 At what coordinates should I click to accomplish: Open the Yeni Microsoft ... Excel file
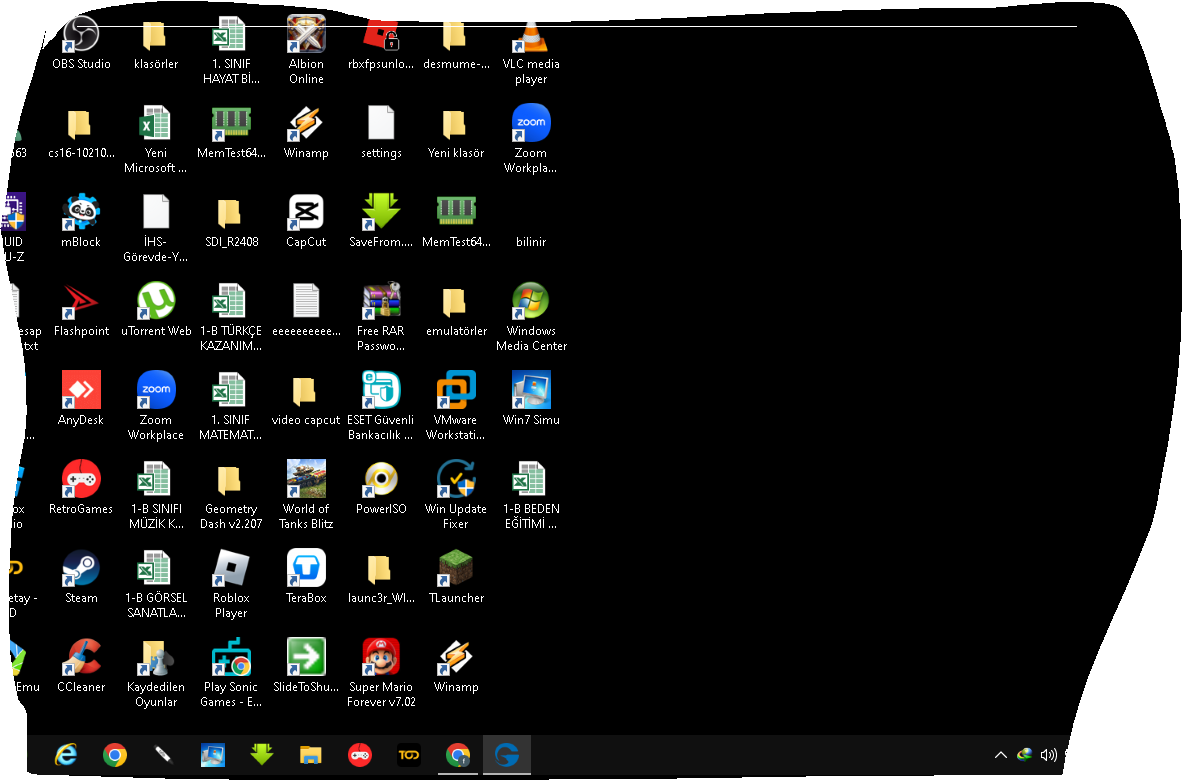point(155,139)
